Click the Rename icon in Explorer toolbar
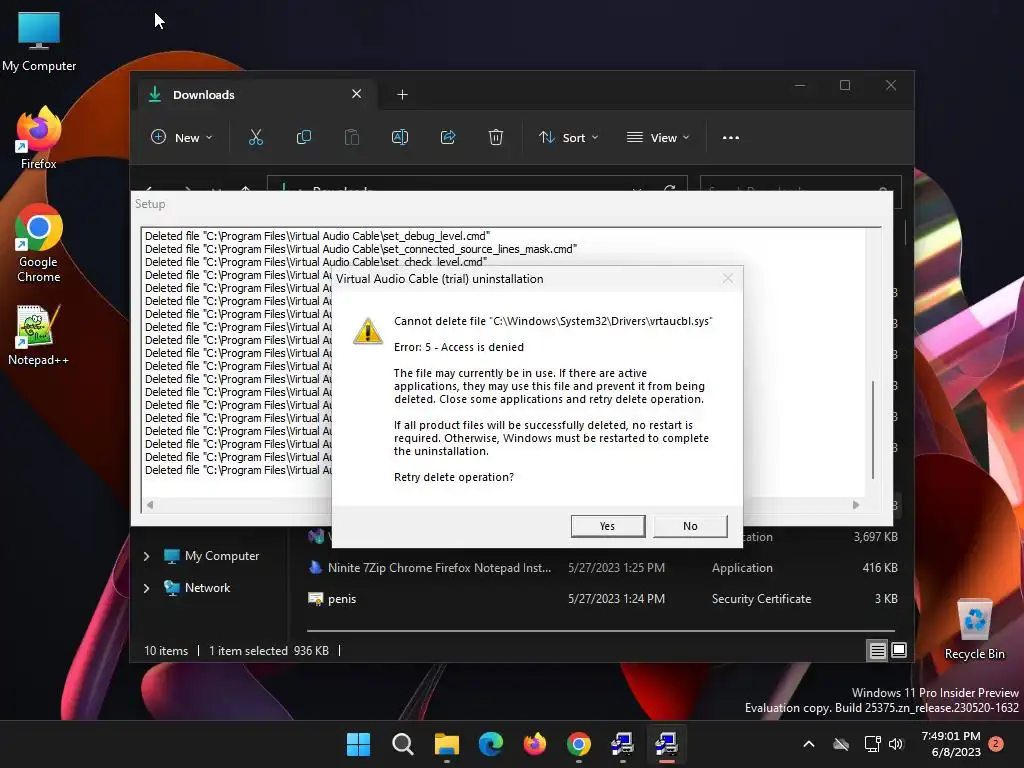Image resolution: width=1024 pixels, height=768 pixels. coord(400,138)
